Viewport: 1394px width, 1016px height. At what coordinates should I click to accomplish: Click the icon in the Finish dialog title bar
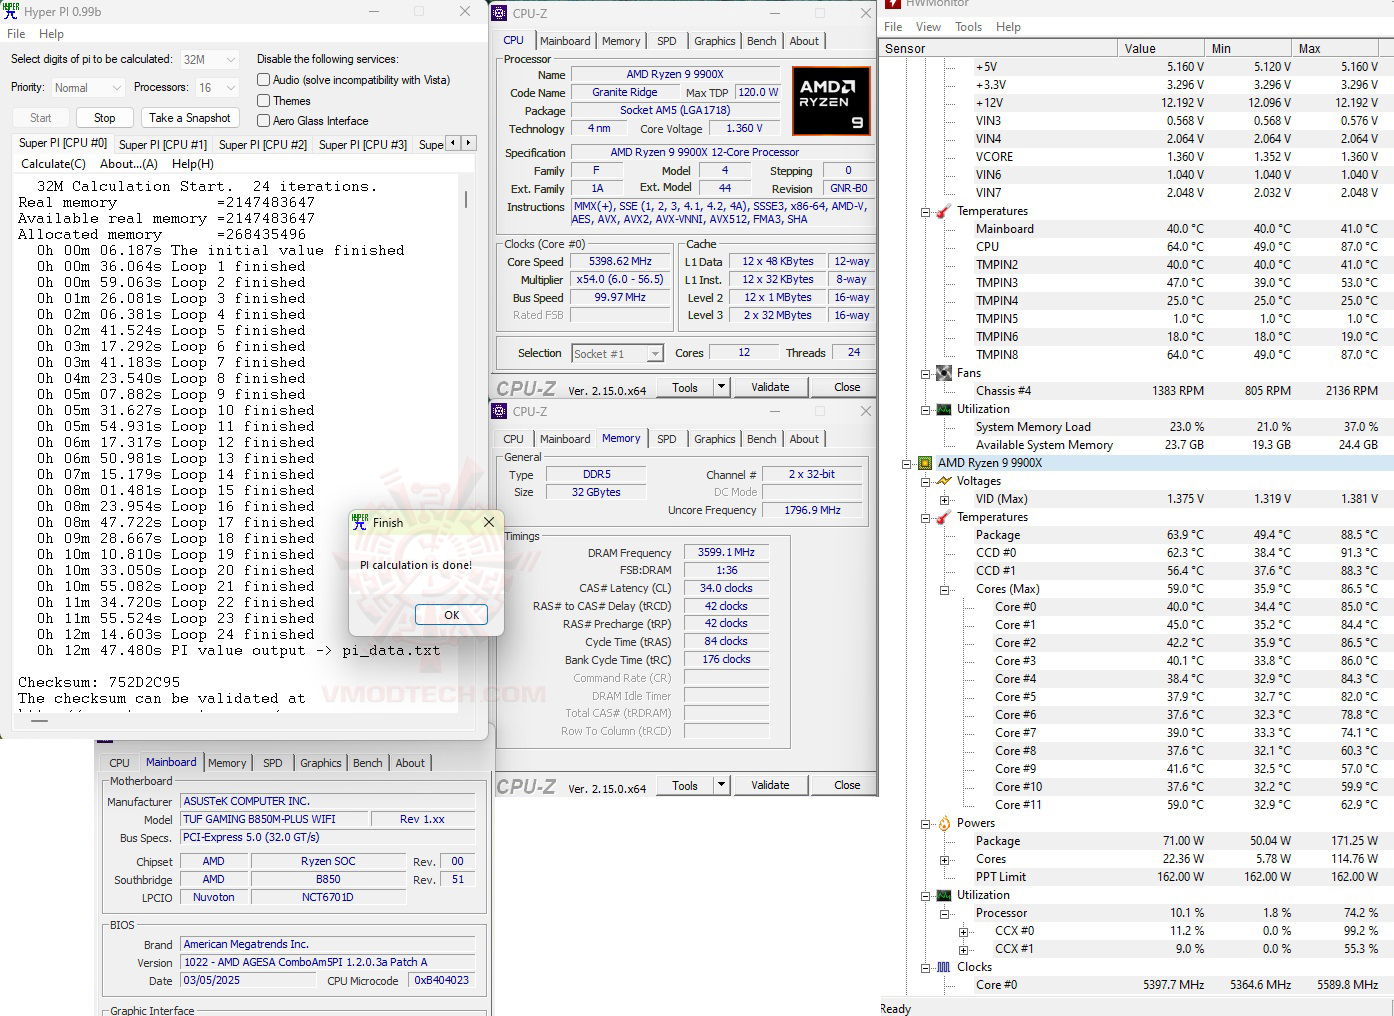click(x=360, y=522)
